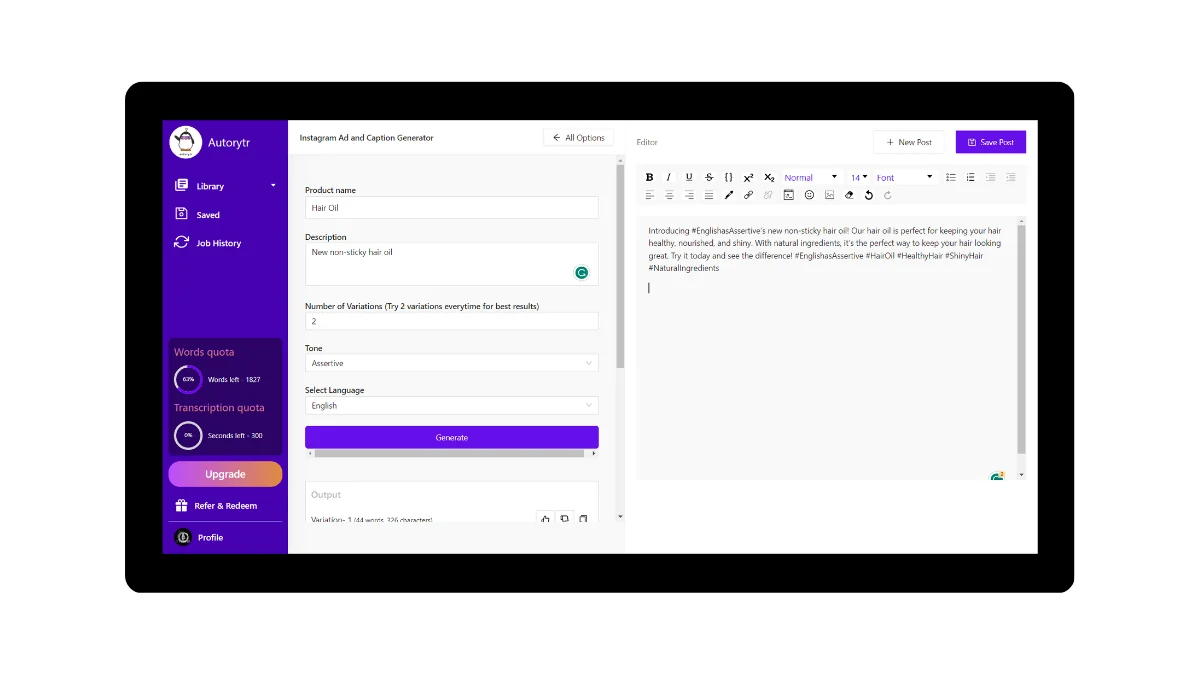Click the 'Instagram Ad and Caption Generator' title
This screenshot has width=1200, height=675.
point(367,138)
